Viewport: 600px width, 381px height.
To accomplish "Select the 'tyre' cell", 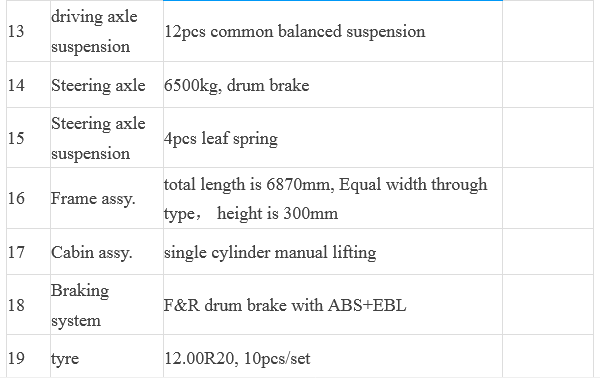I will click(x=107, y=357).
